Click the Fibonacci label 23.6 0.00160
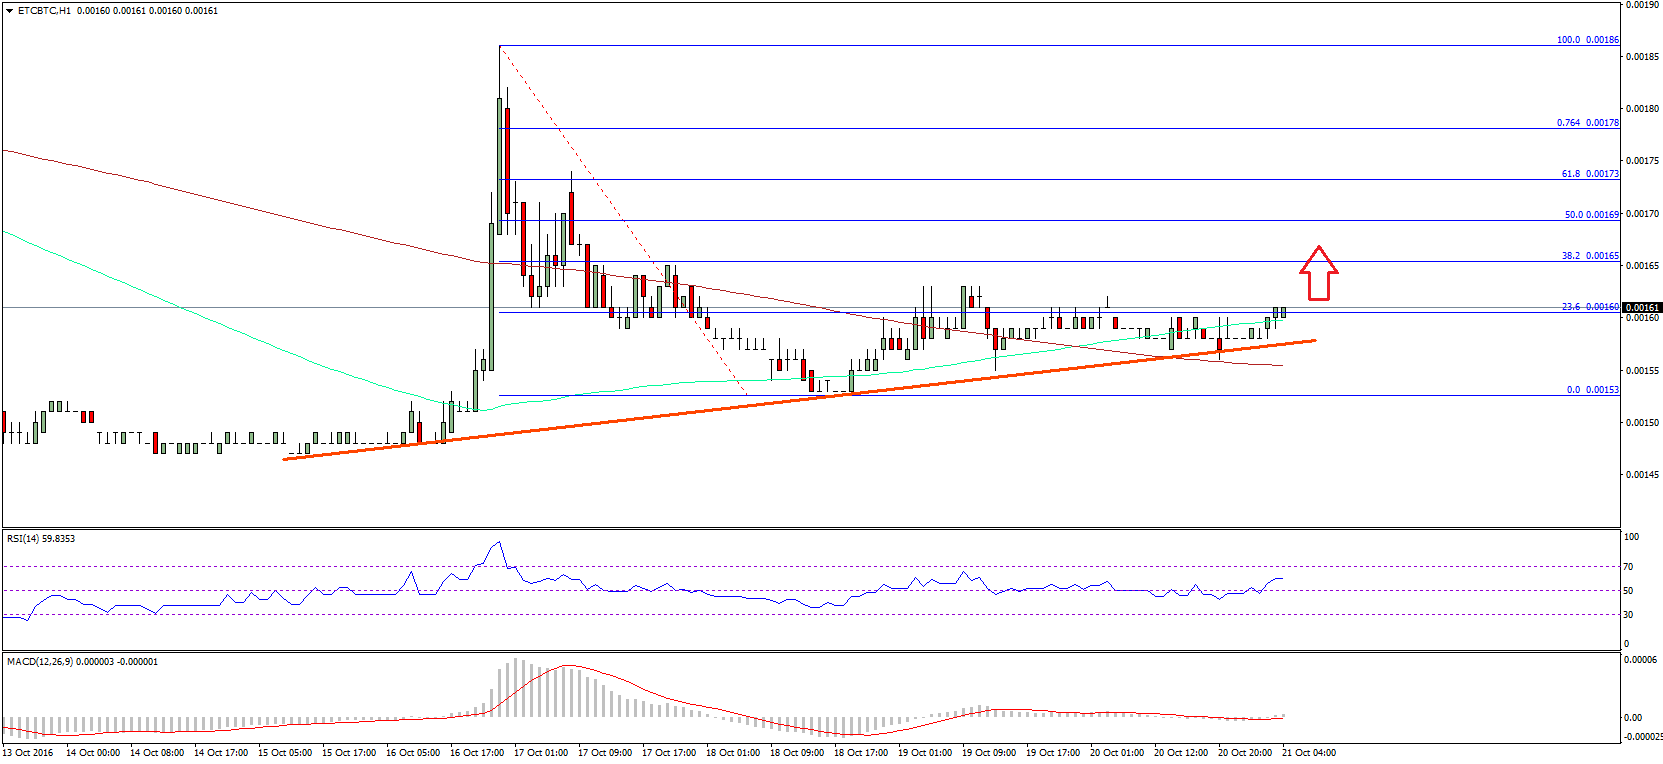The image size is (1663, 764). click(x=1590, y=307)
